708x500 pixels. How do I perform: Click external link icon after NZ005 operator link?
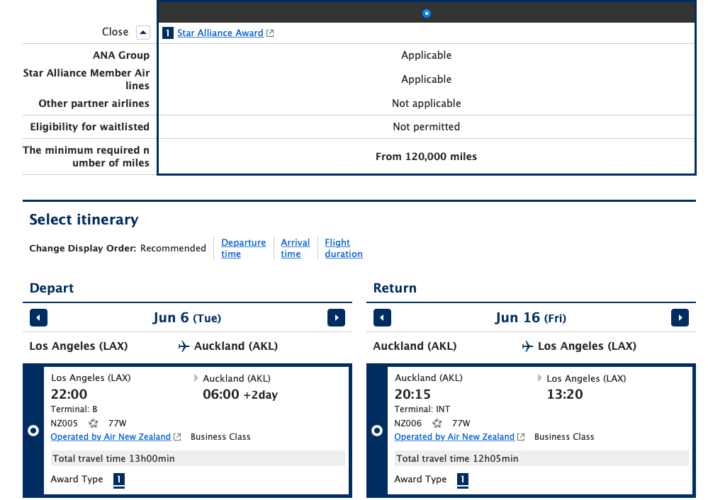(x=177, y=437)
